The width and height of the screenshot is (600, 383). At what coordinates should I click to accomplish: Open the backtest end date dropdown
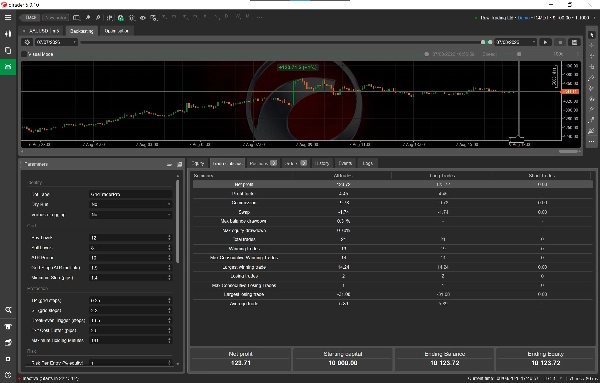click(515, 42)
